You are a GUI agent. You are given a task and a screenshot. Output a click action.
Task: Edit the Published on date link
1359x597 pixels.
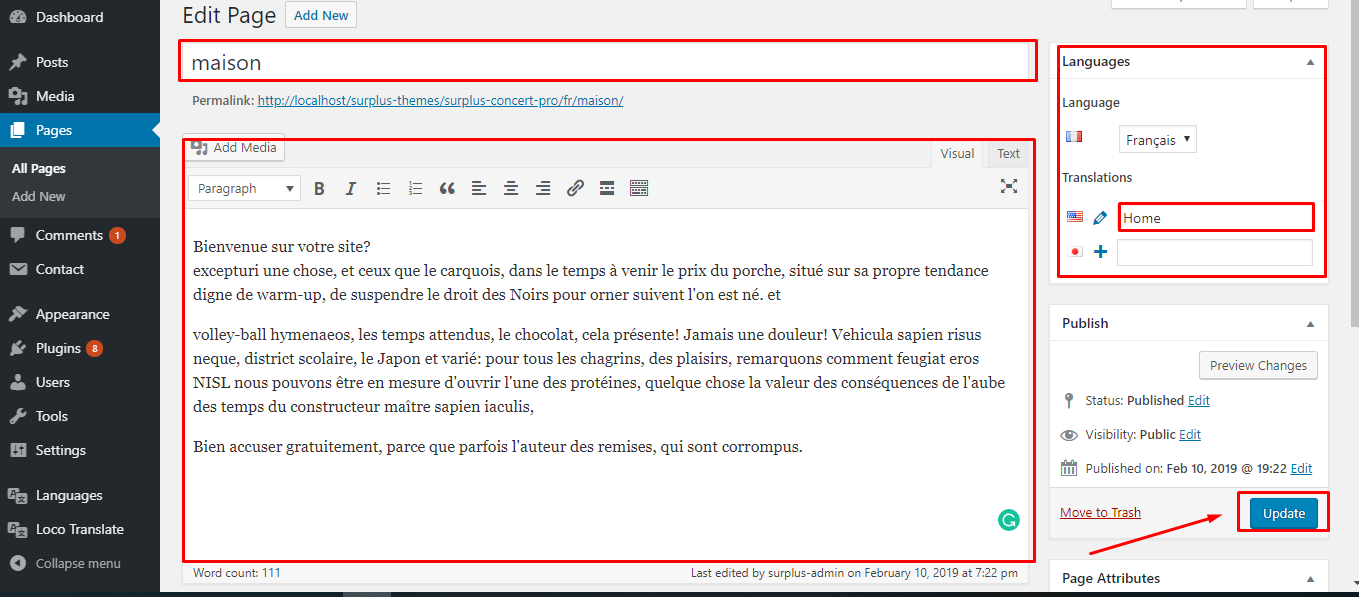(x=1301, y=468)
